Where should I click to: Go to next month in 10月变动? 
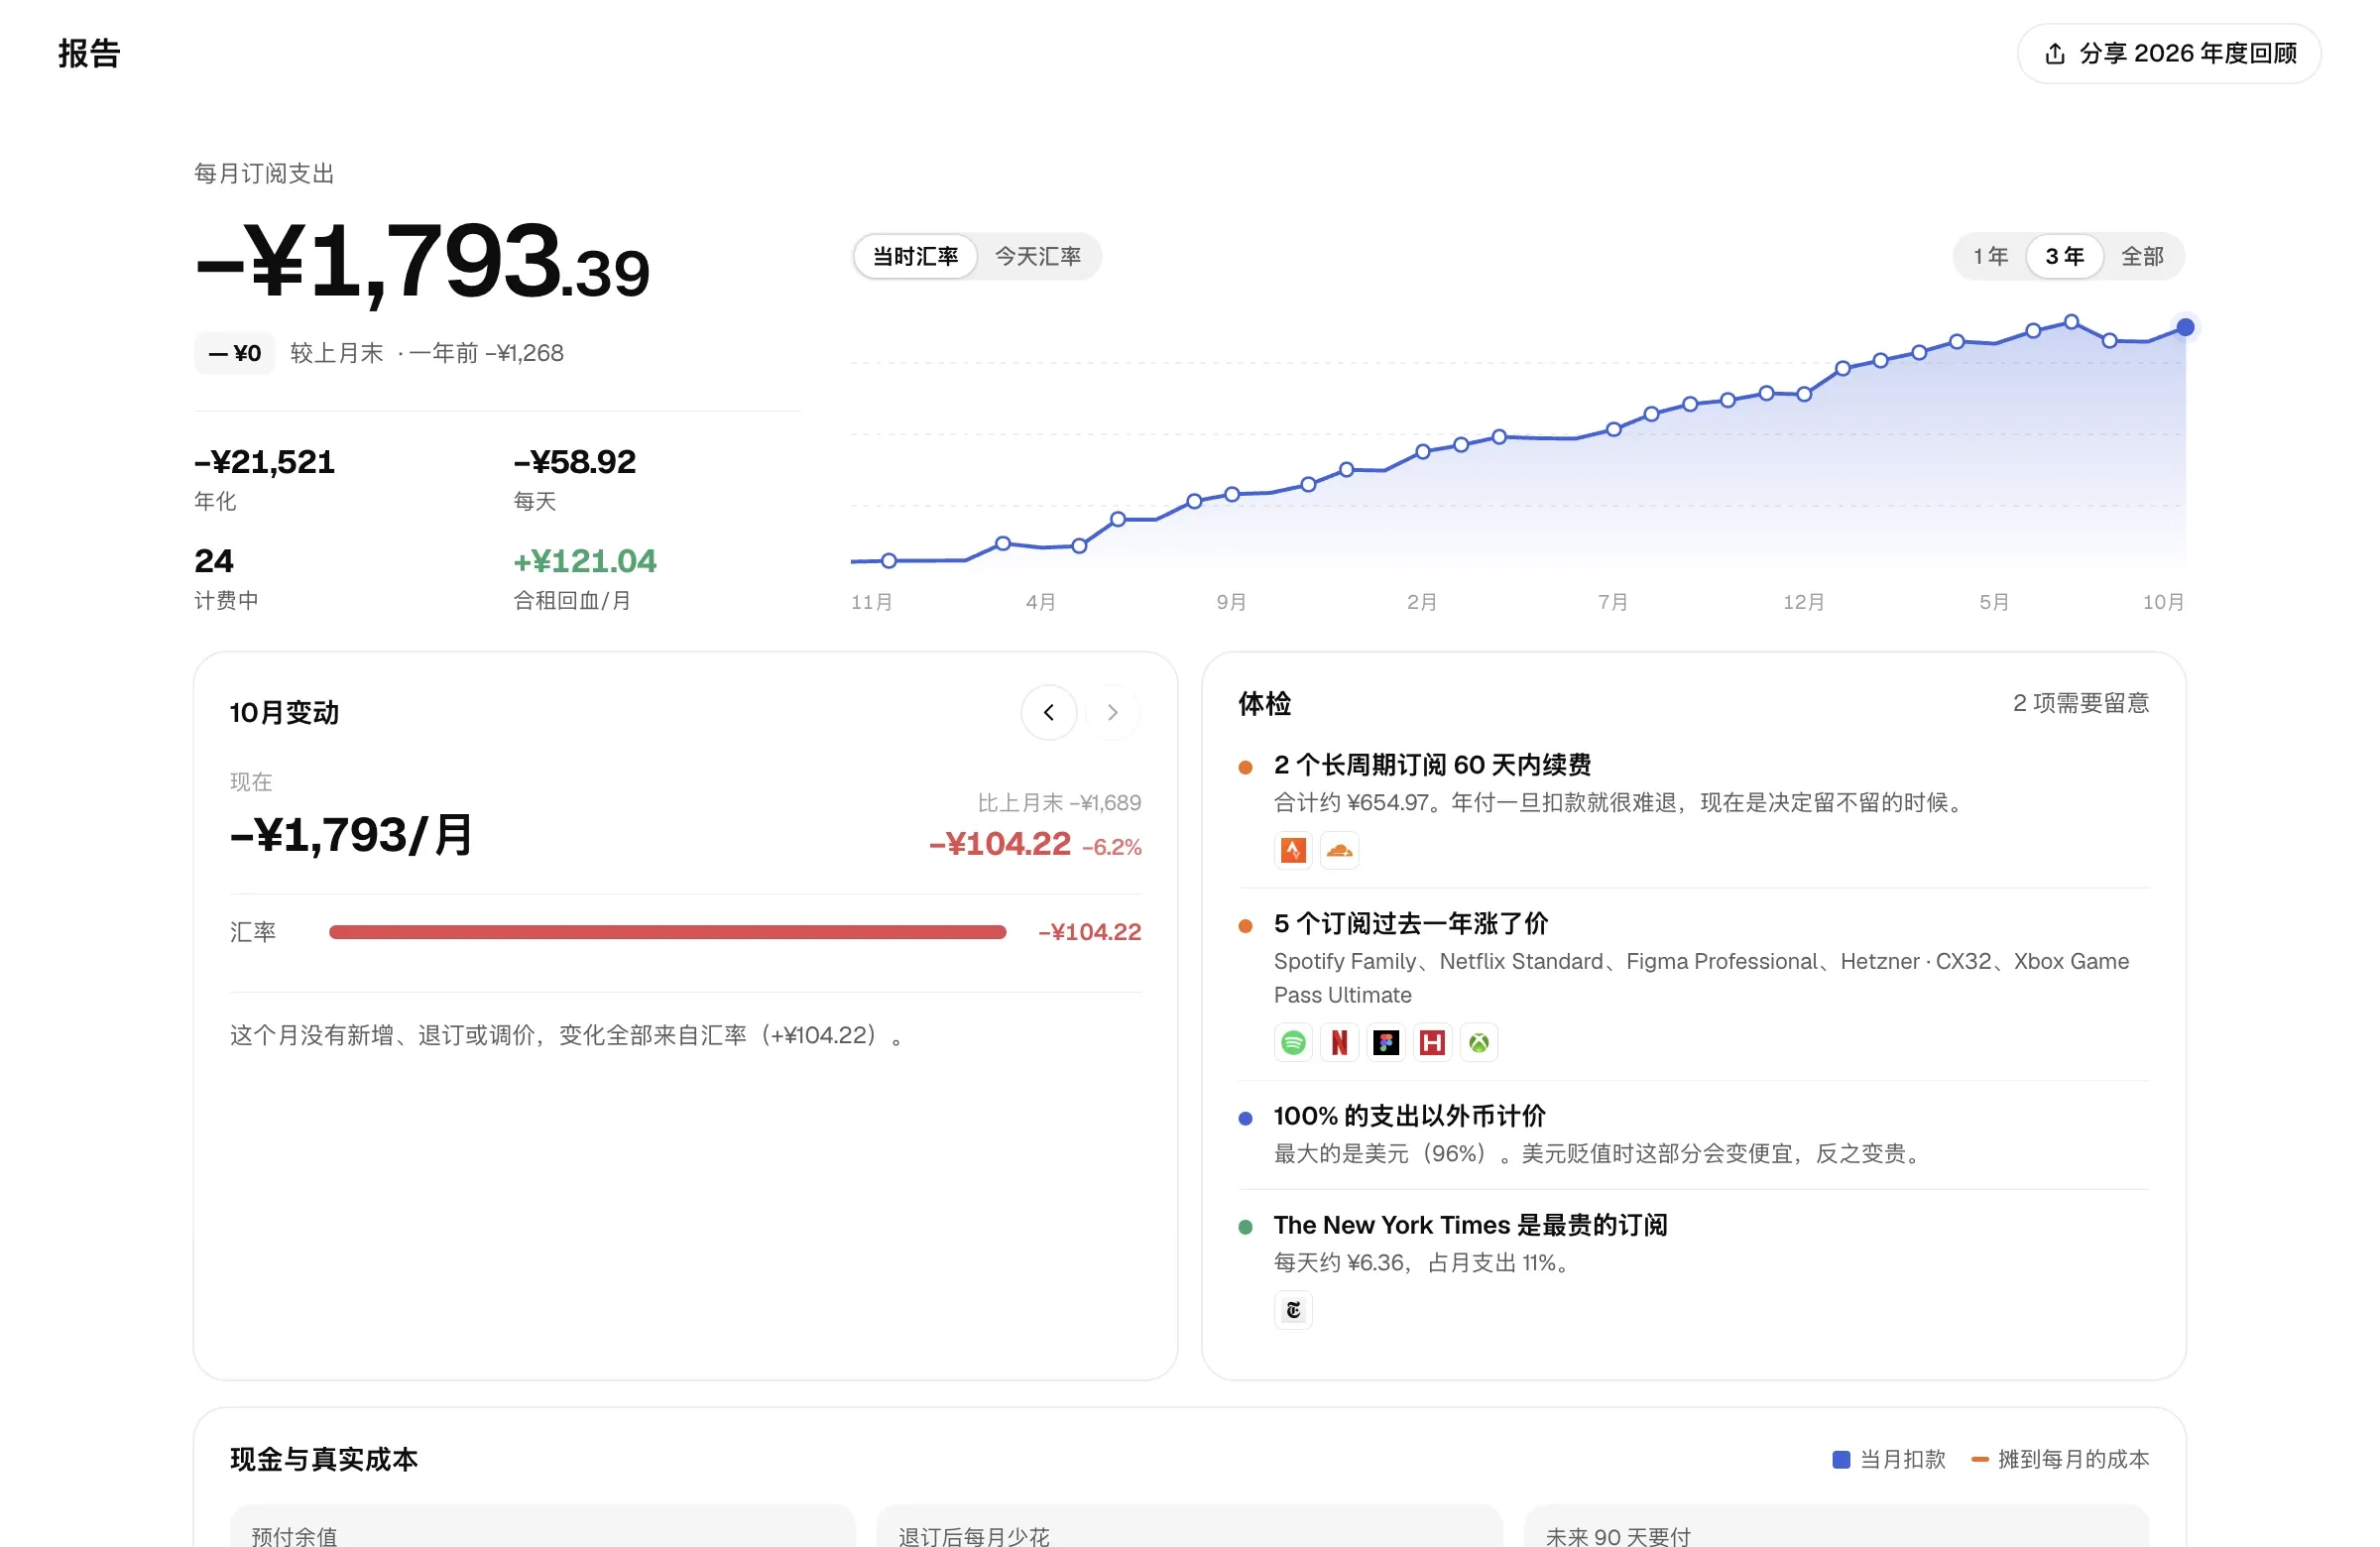click(x=1112, y=712)
